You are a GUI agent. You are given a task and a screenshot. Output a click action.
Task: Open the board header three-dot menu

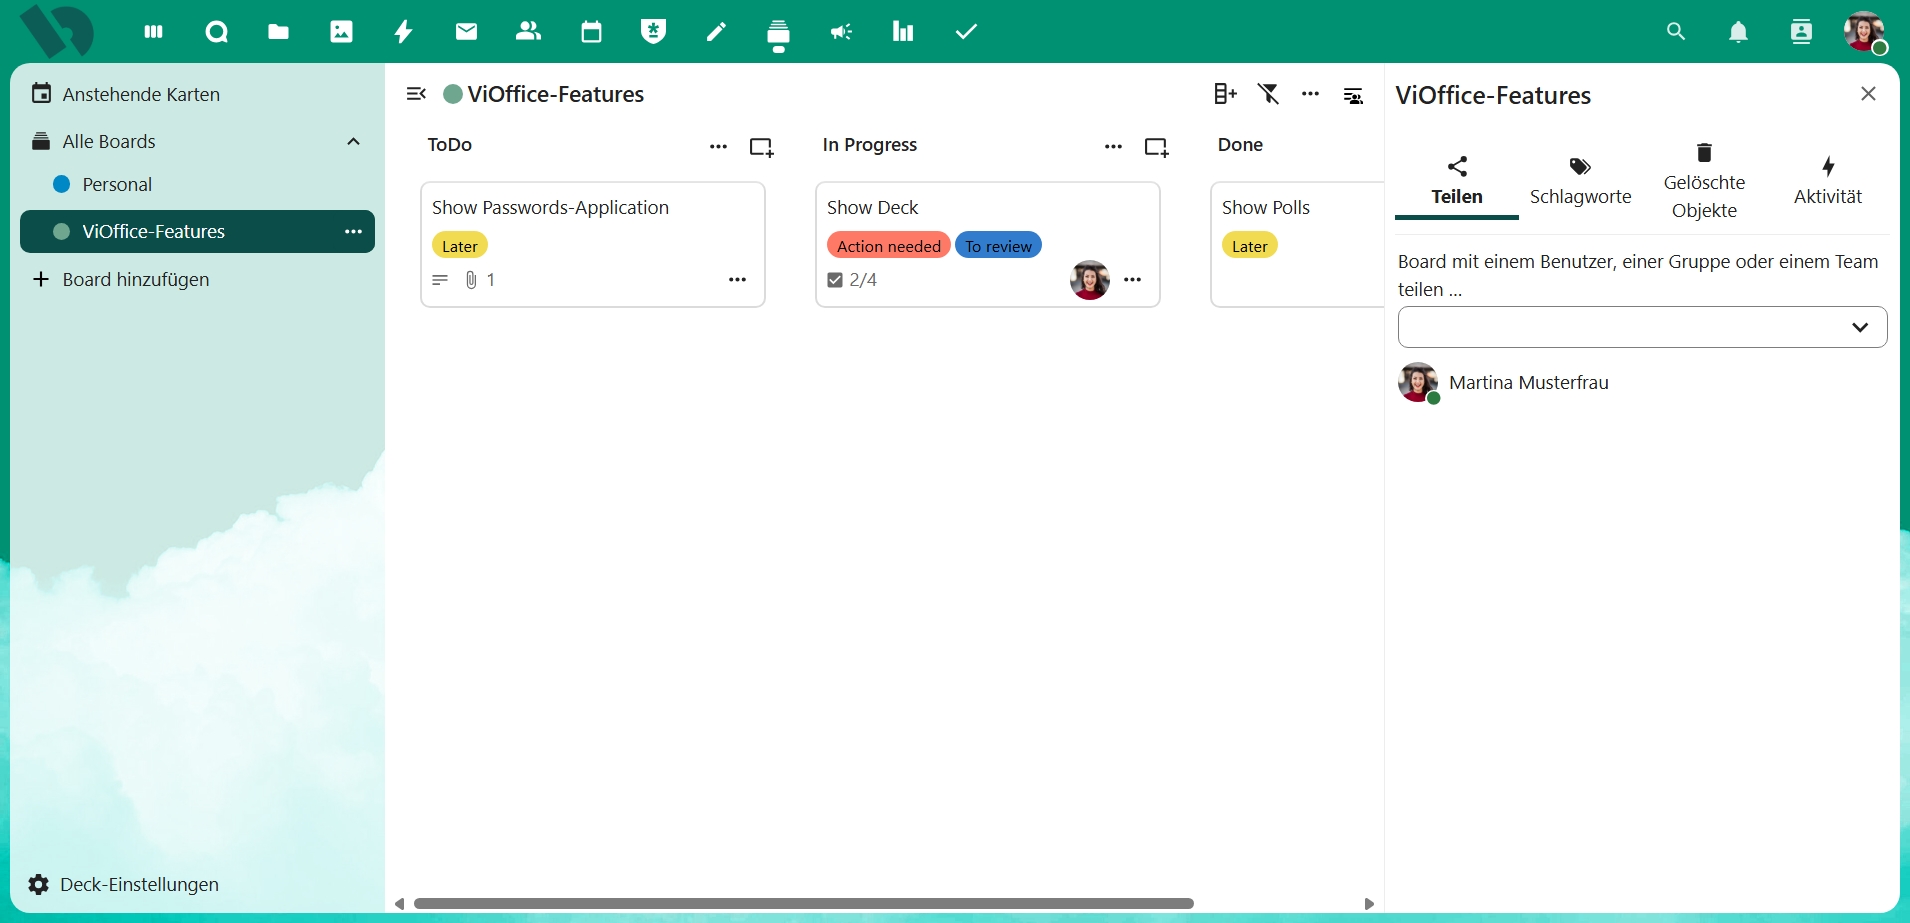[1311, 94]
